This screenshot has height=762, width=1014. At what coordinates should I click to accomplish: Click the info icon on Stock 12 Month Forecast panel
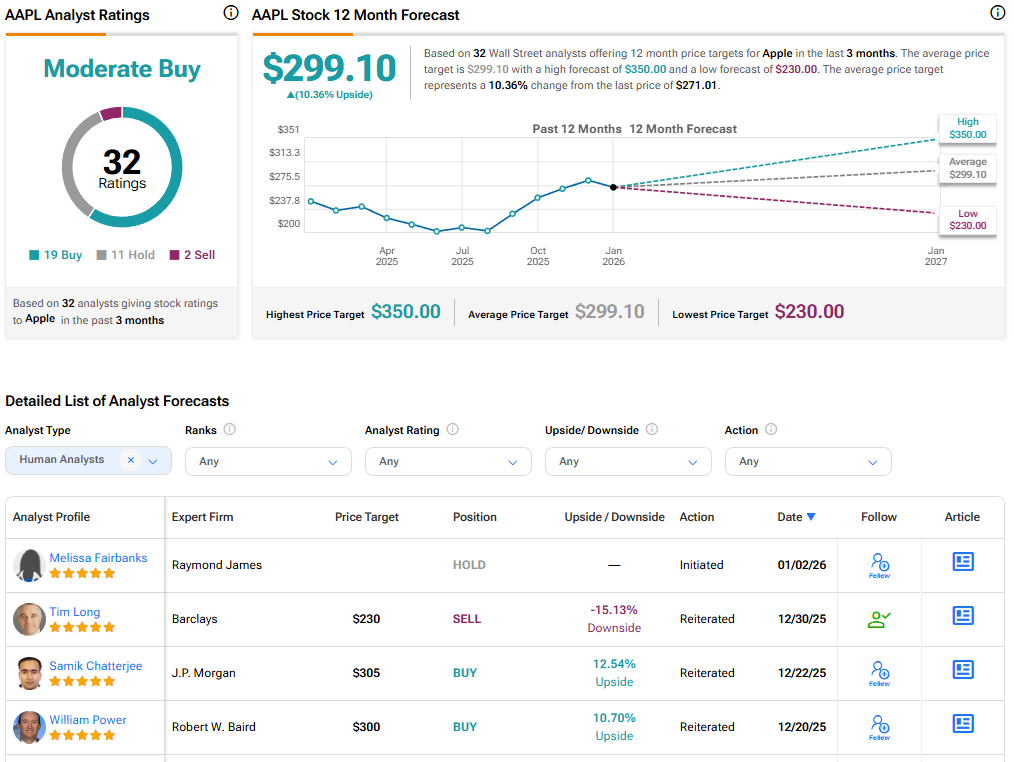[x=997, y=13]
